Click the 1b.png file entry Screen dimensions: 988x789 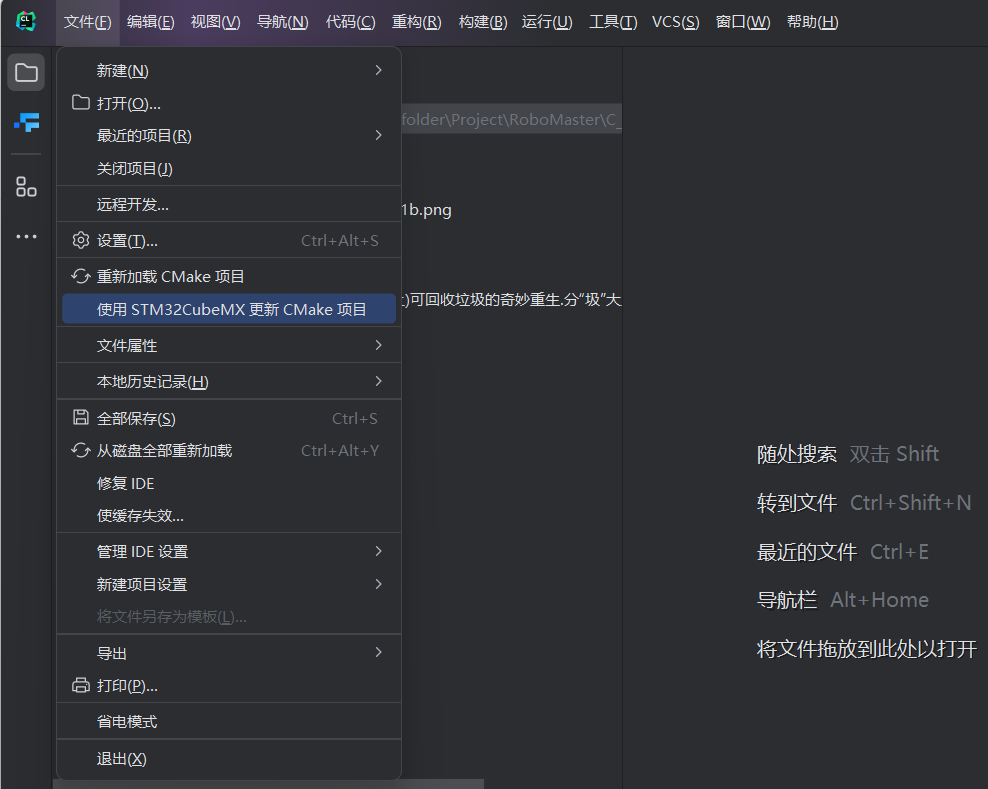point(427,210)
